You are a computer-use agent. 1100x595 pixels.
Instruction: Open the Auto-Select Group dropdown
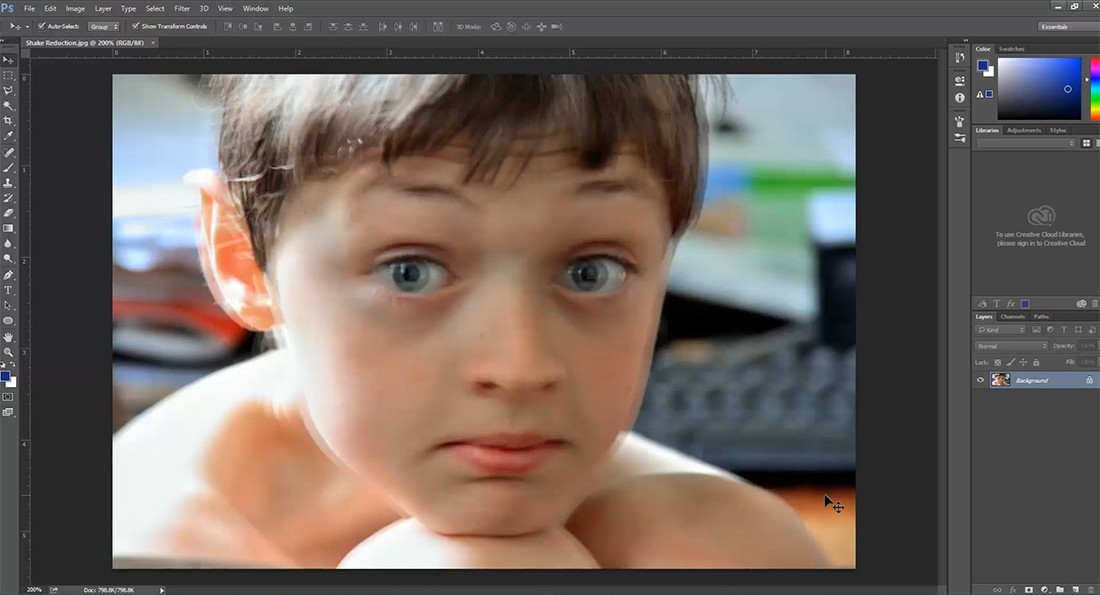pos(104,27)
